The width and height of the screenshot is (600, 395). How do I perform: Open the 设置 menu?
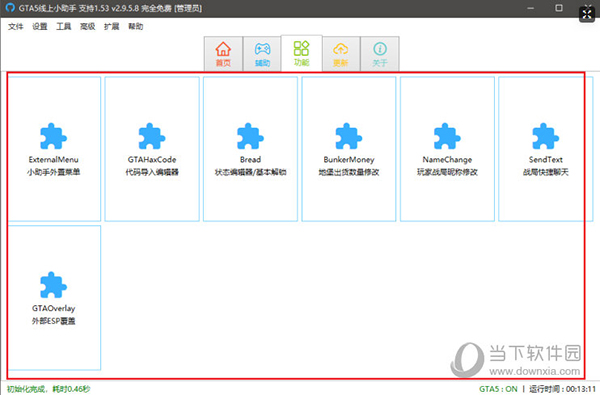tap(40, 26)
